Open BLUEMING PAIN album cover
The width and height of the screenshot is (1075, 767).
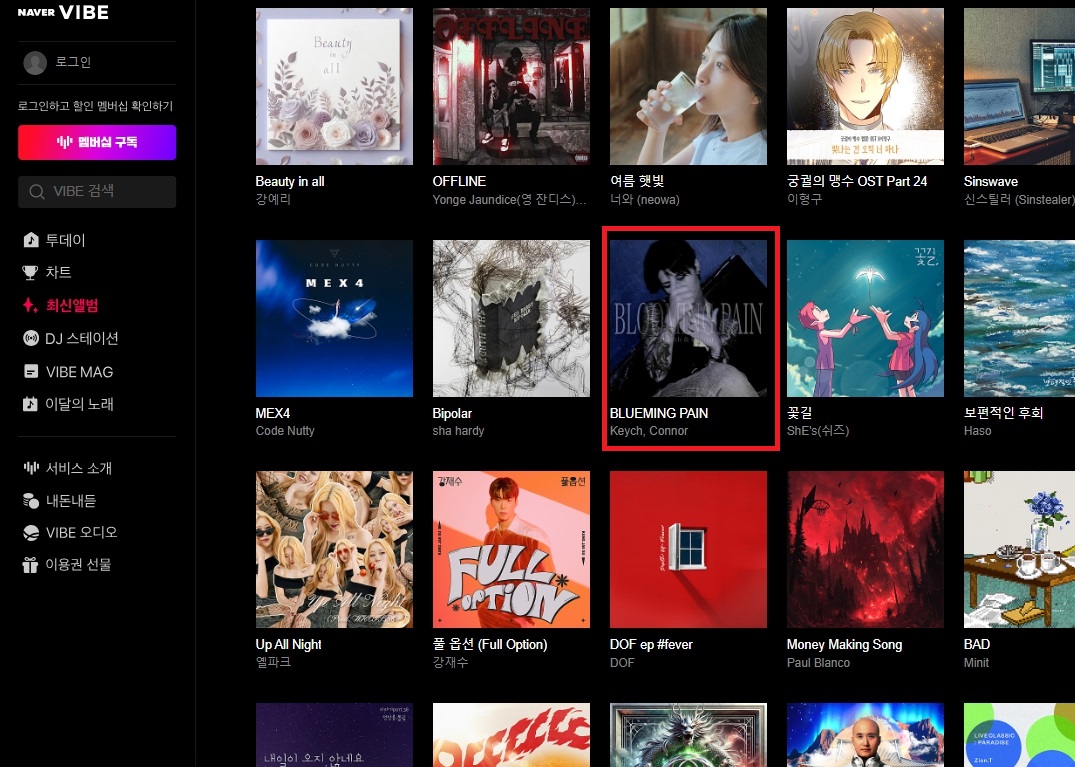[x=688, y=318]
